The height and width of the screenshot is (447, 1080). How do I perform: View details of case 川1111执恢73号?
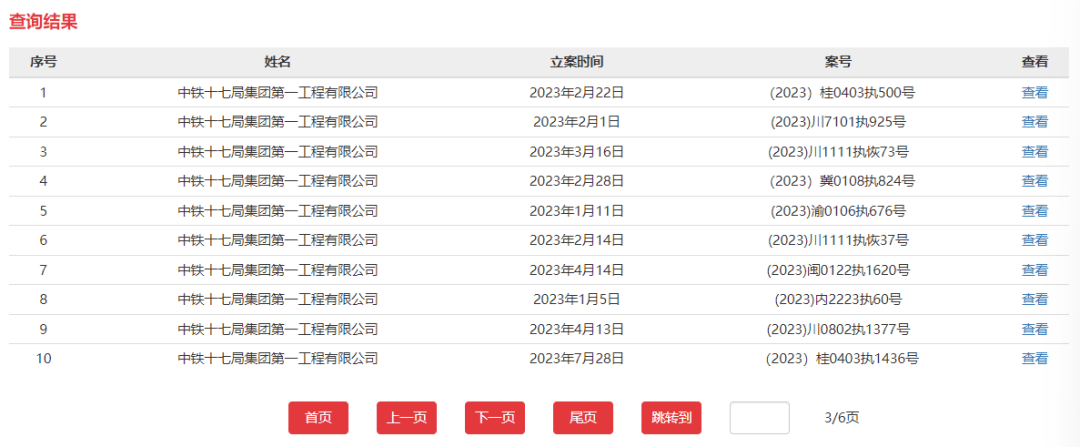[1034, 152]
